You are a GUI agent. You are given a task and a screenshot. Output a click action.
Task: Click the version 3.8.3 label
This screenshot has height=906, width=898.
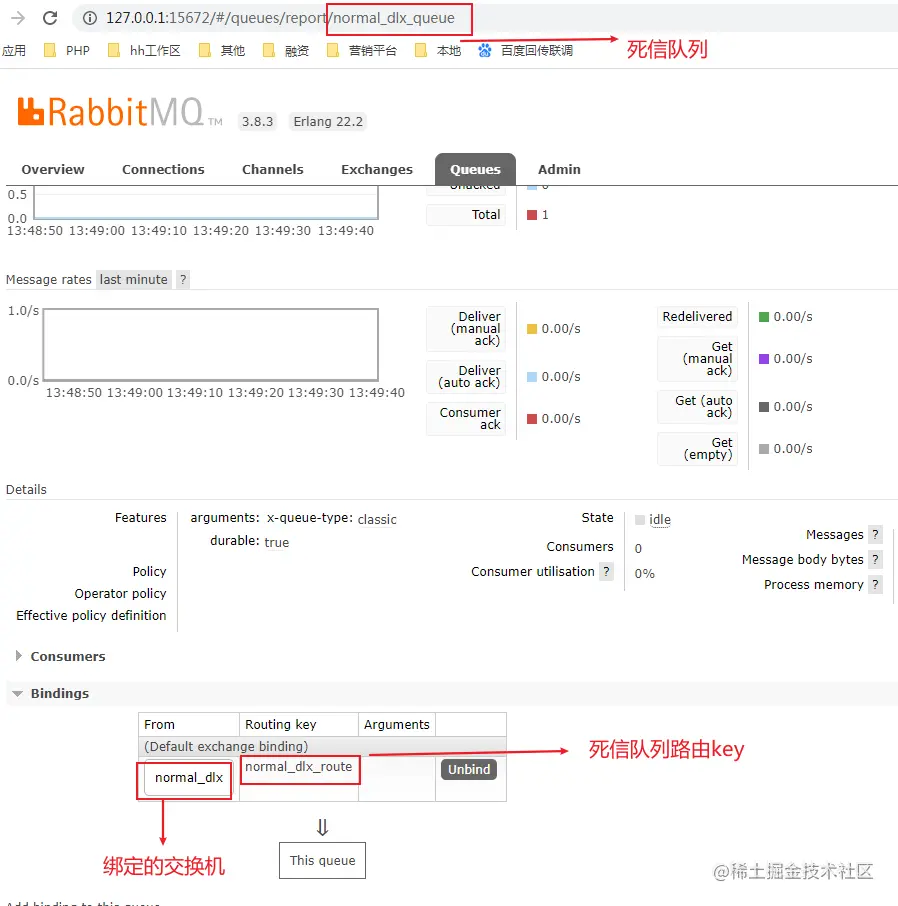click(257, 121)
